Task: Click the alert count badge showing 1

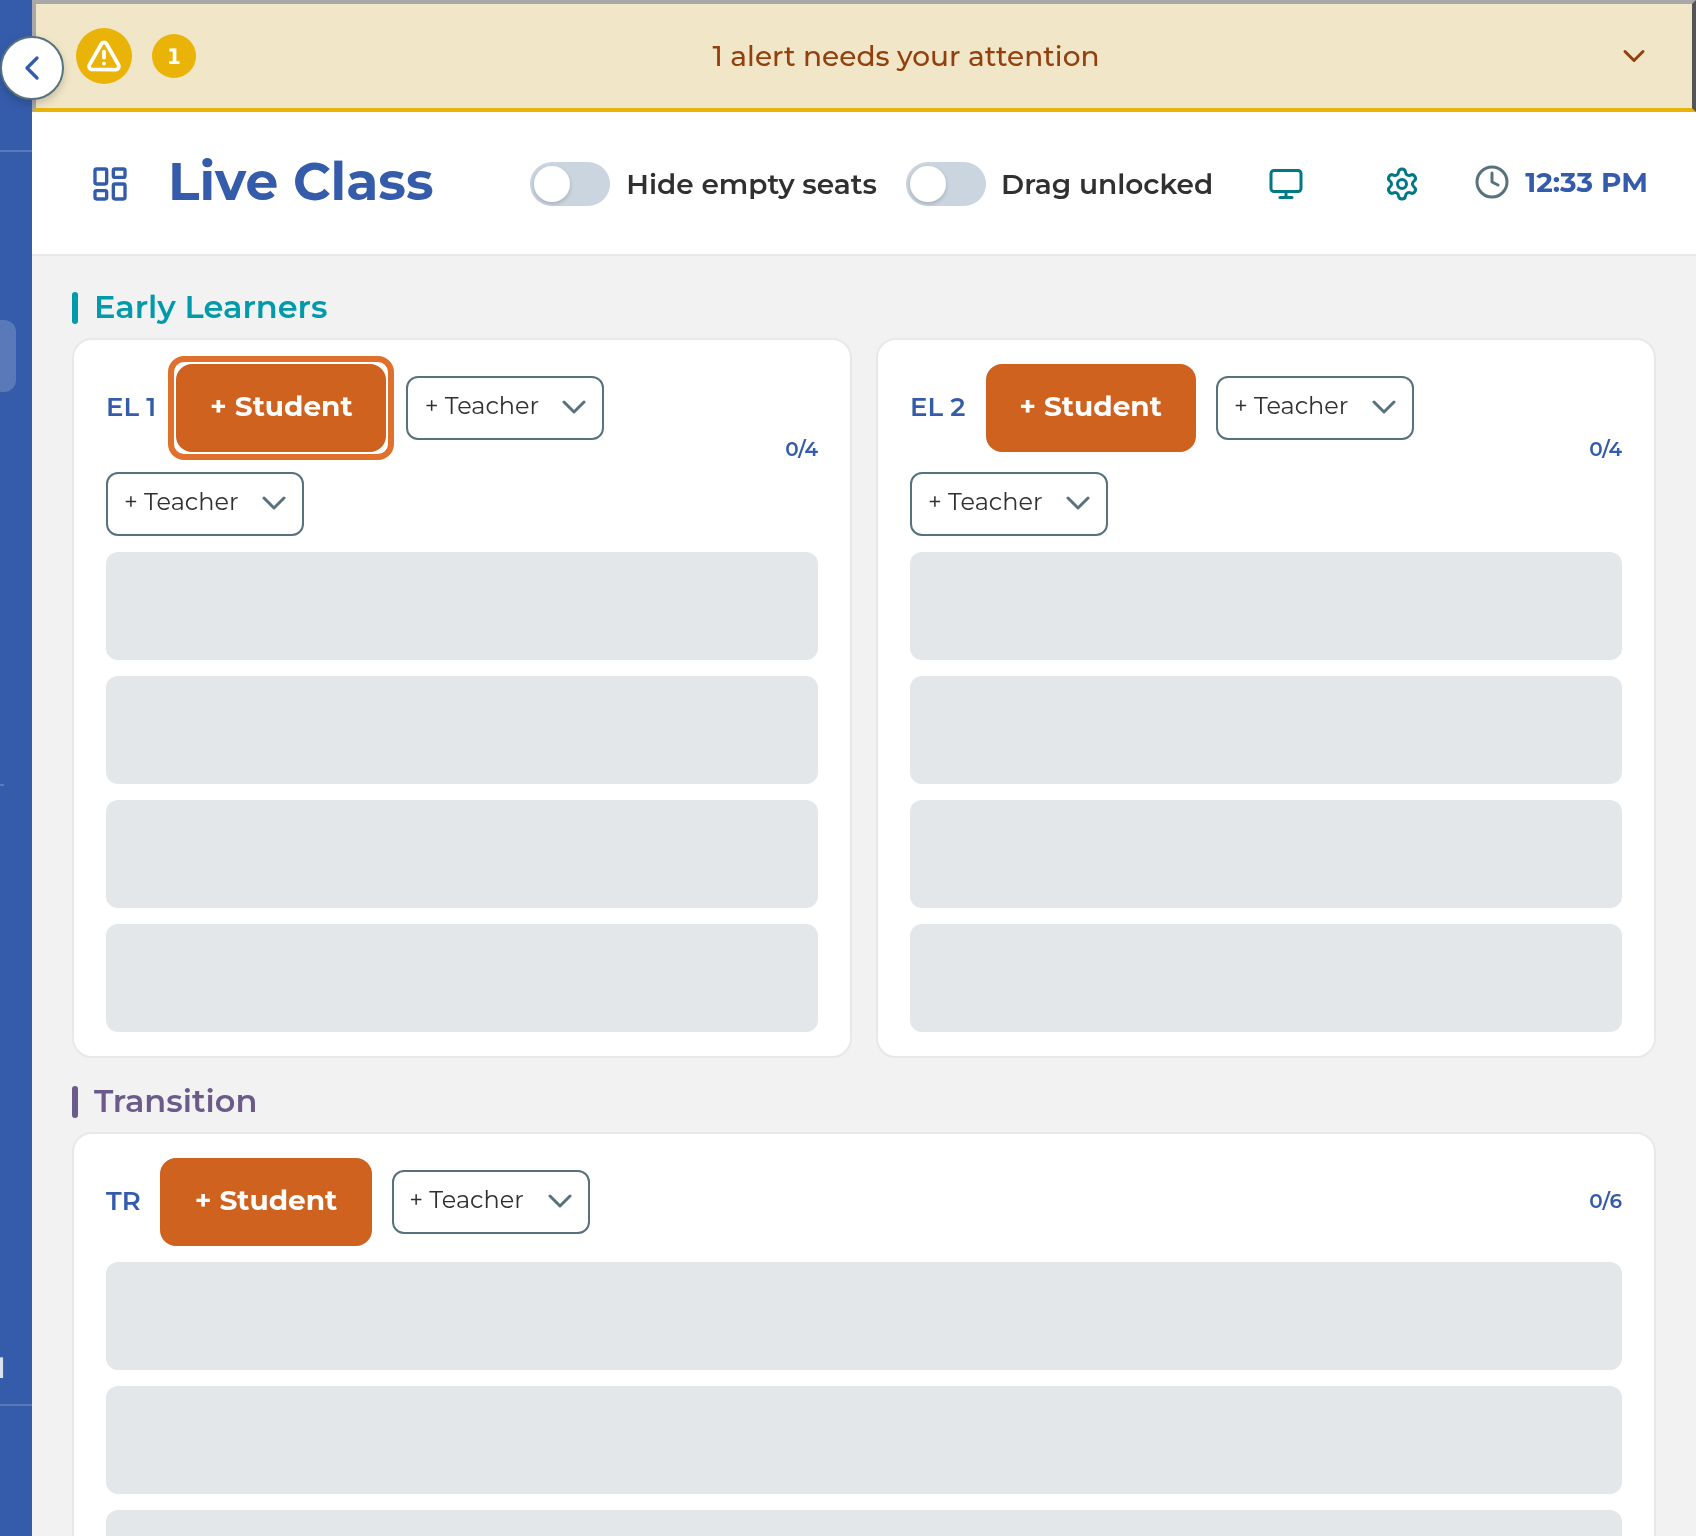Action: pyautogui.click(x=174, y=56)
